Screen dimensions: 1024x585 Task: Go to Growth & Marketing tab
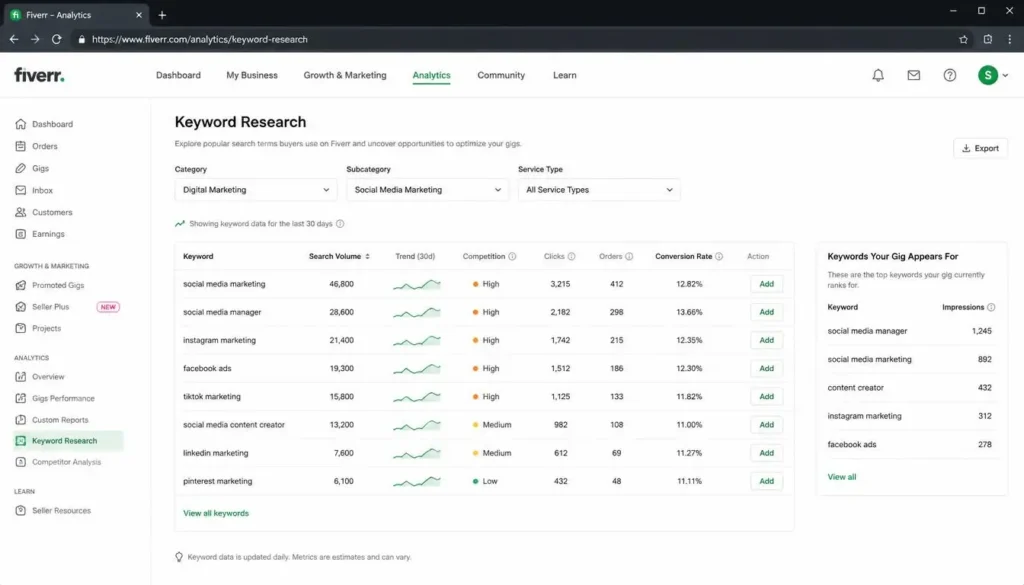345,75
